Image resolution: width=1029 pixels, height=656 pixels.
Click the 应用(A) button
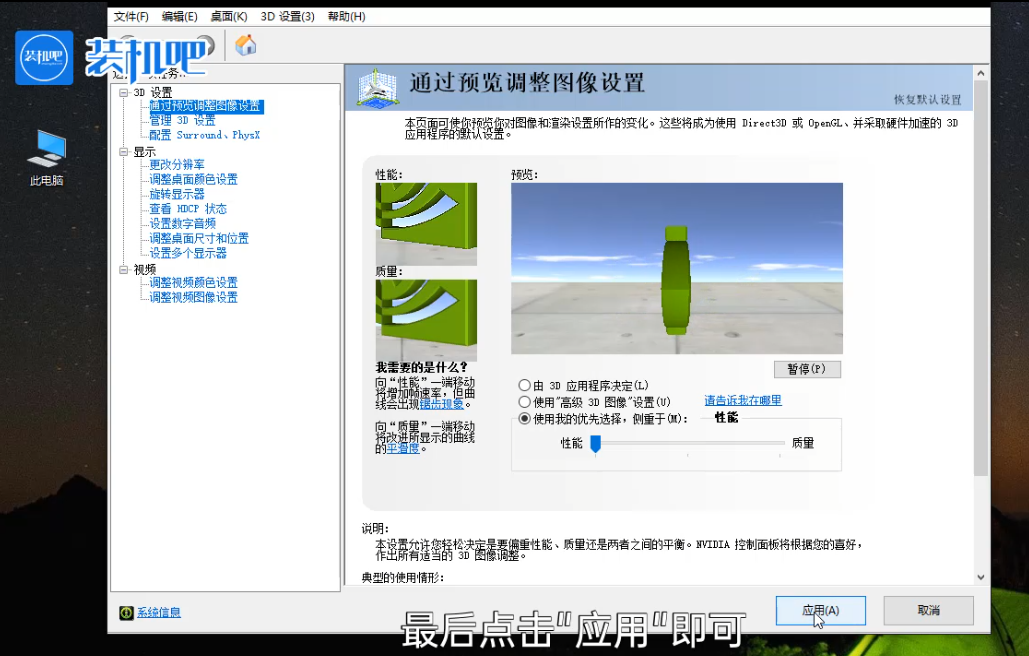(x=819, y=610)
